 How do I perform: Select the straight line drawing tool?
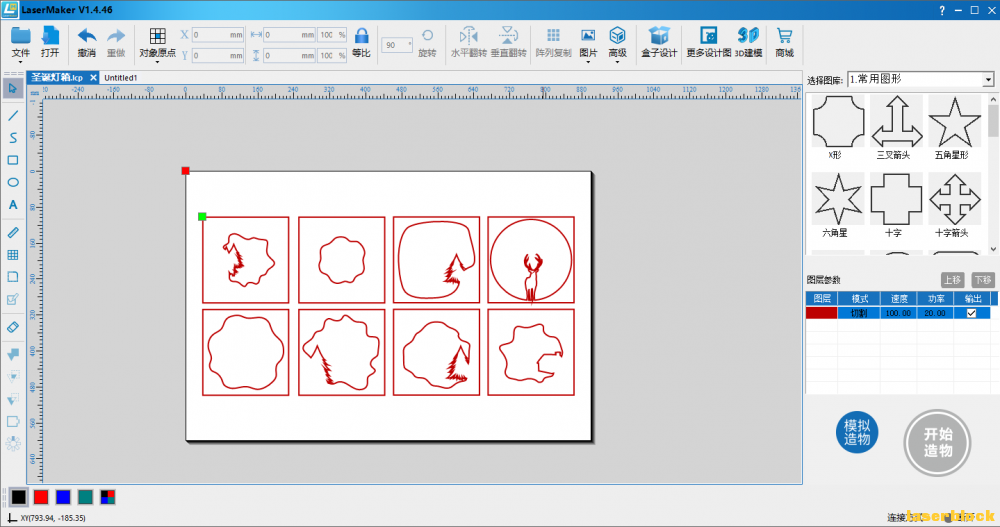coord(13,115)
